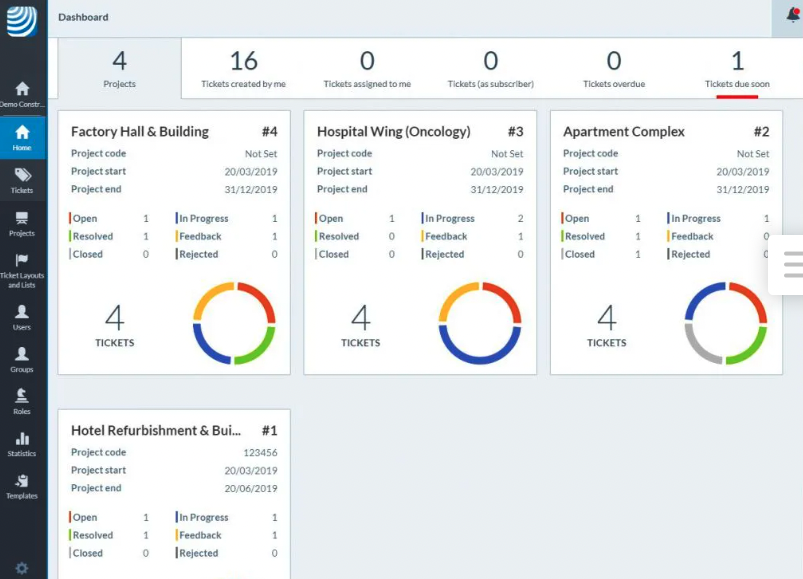View the Statistics page
This screenshot has width=803, height=579.
click(x=22, y=443)
